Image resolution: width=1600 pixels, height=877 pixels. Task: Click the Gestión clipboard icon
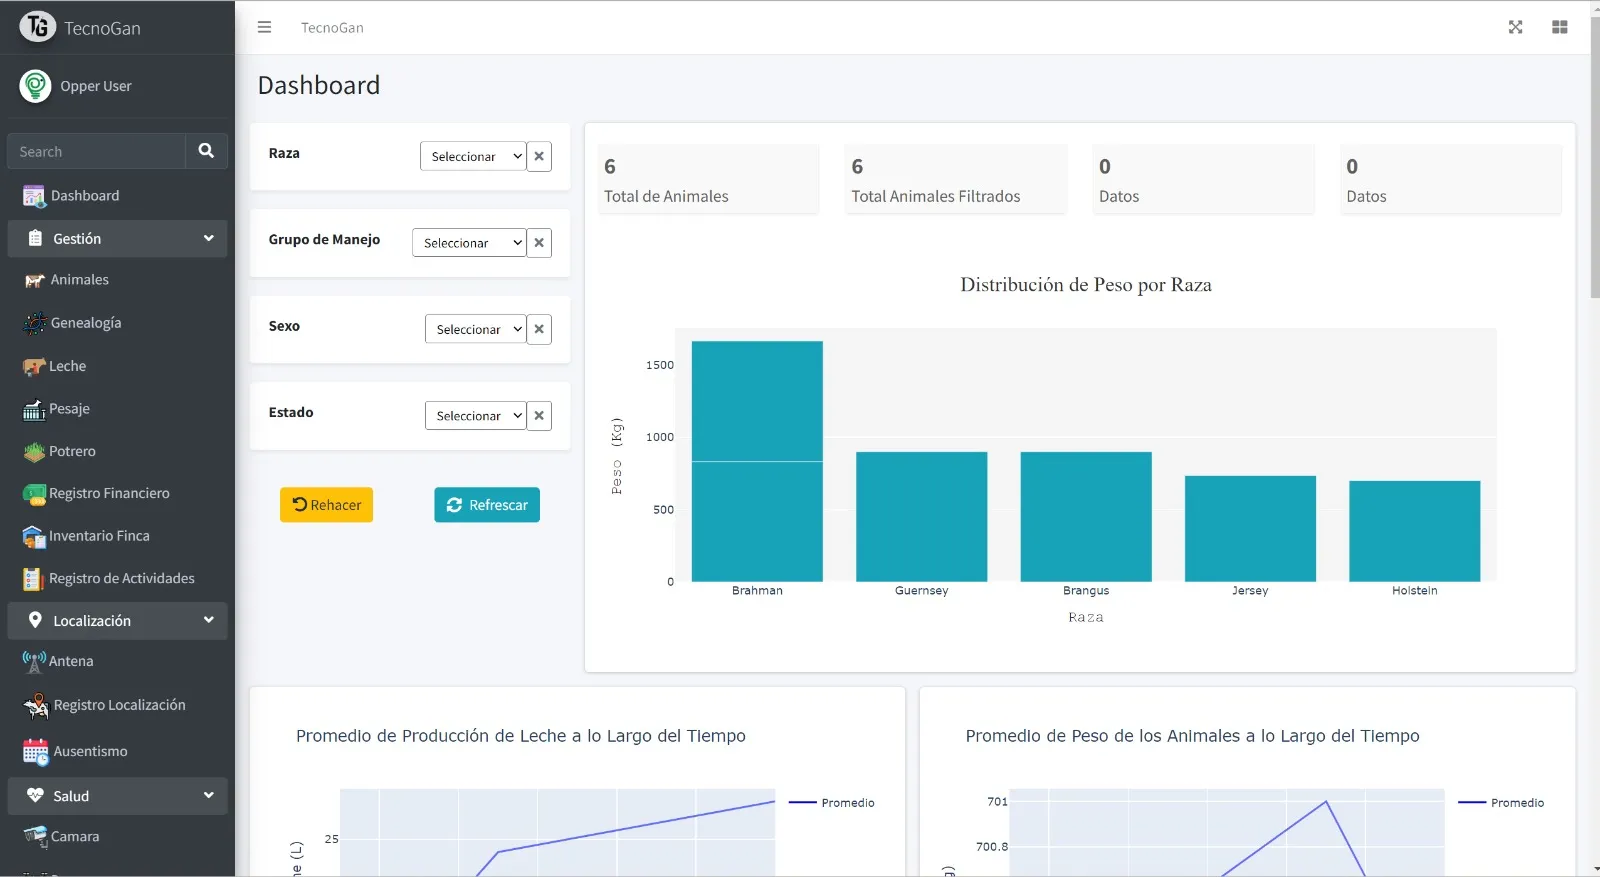coord(35,238)
